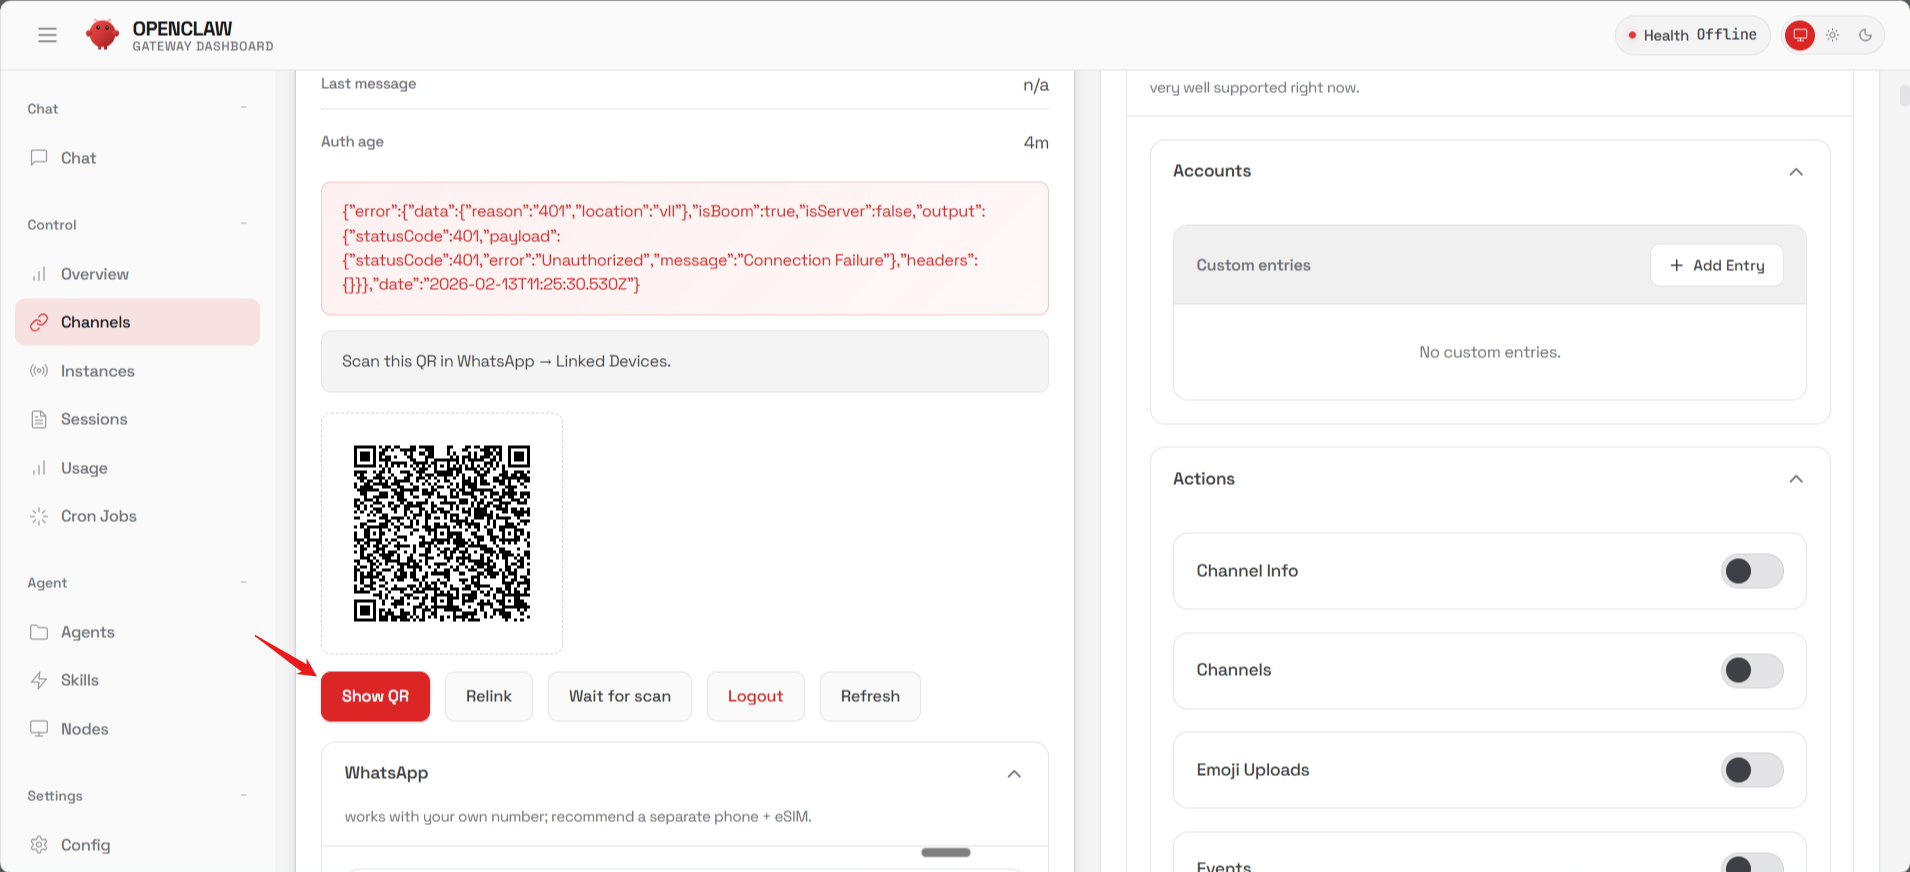Viewport: 1910px width, 872px height.
Task: Collapse the Accounts section chevron
Action: pos(1796,172)
